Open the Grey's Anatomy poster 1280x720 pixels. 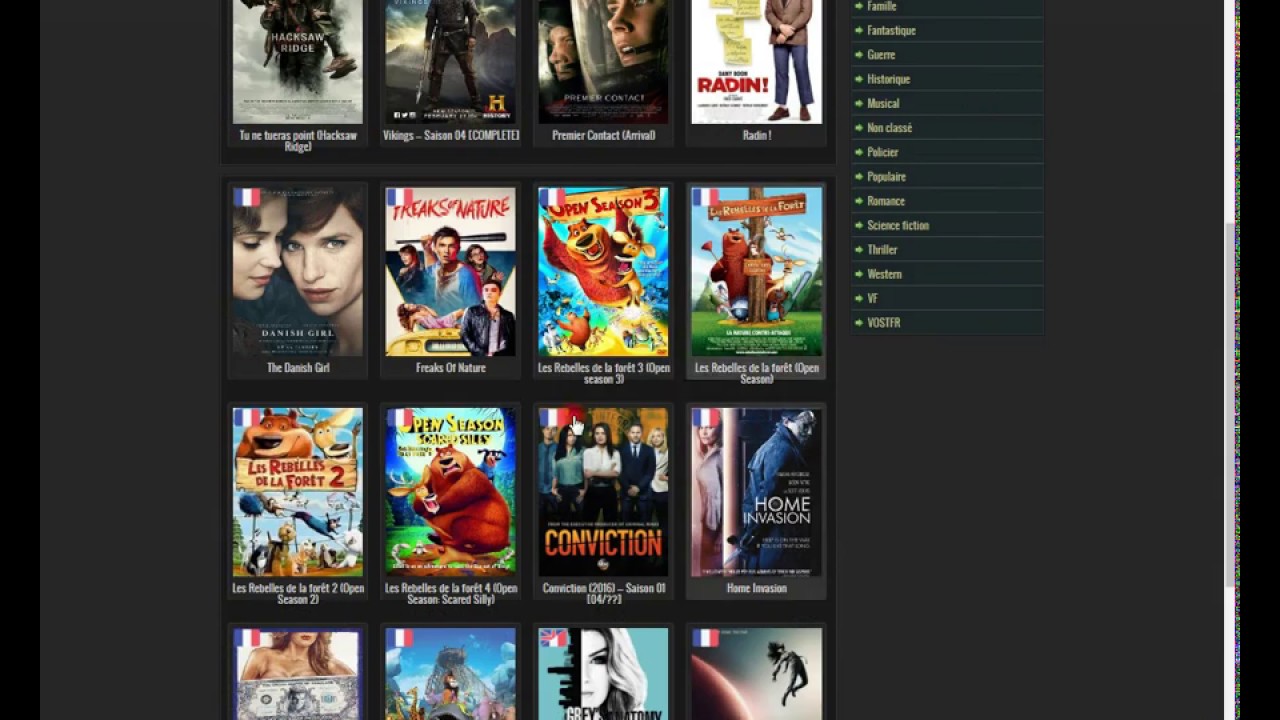click(603, 674)
